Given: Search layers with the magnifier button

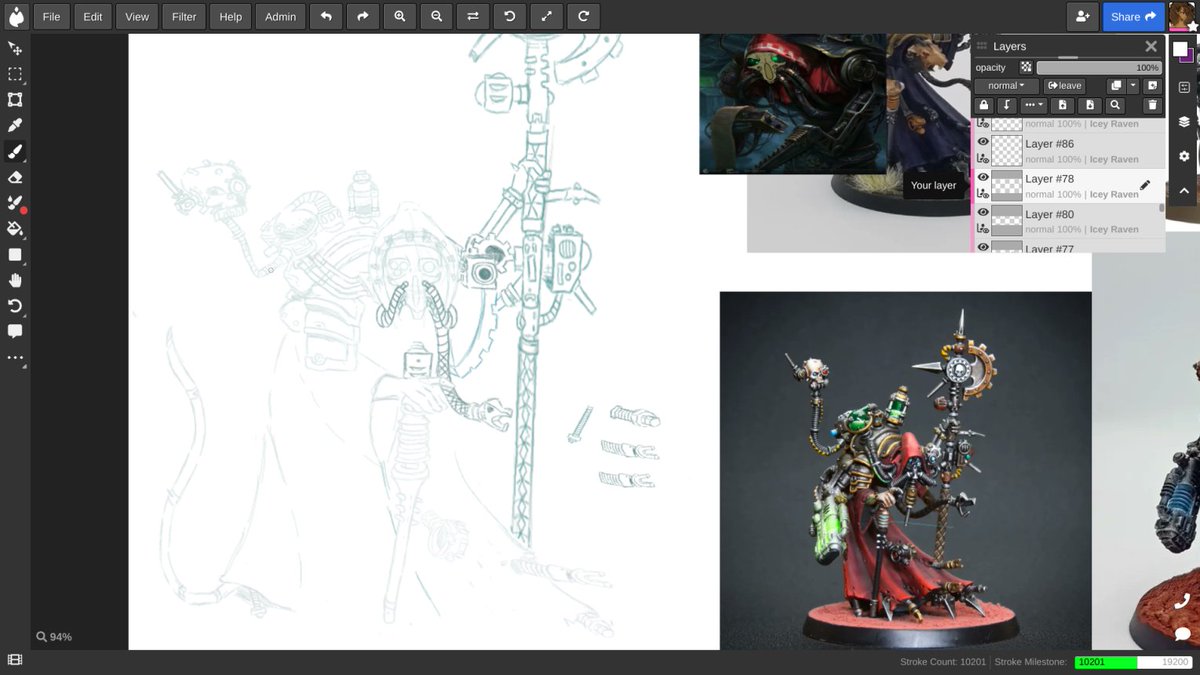Looking at the screenshot, I should pos(1115,105).
